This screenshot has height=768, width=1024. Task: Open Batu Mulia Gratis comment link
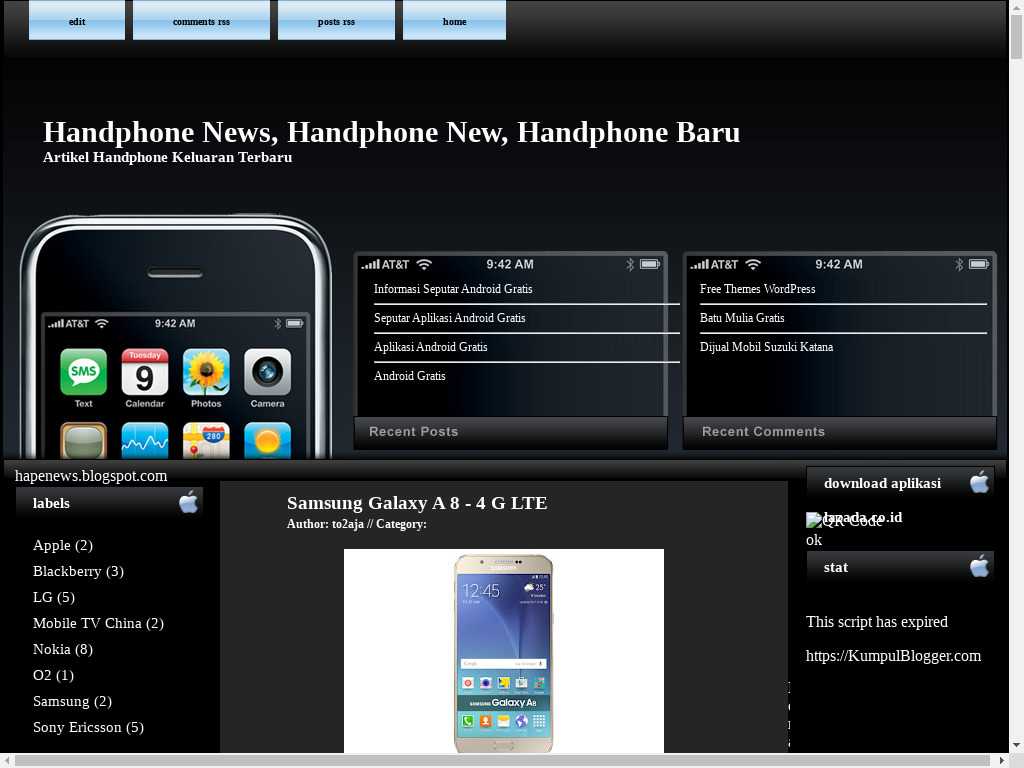point(742,318)
